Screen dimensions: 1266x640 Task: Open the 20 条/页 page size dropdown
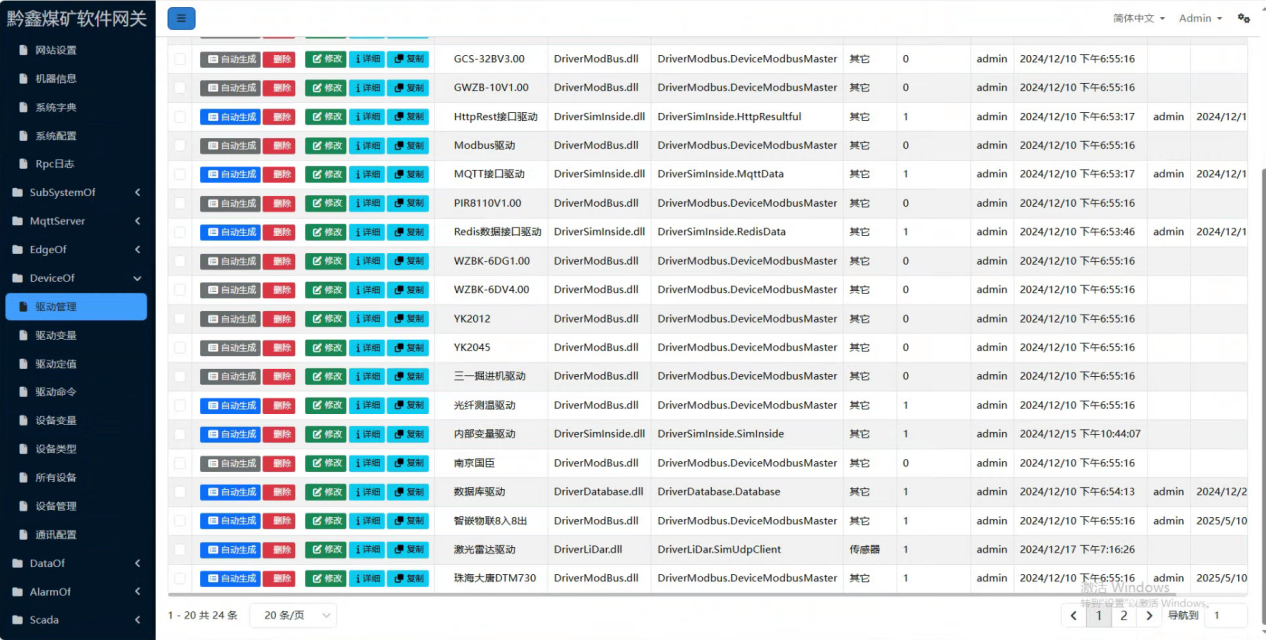pos(293,615)
